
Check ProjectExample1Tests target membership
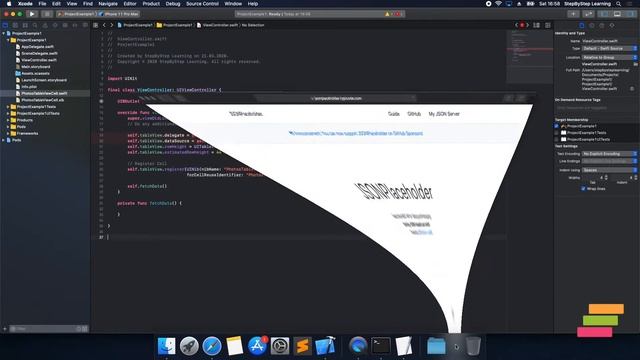556,133
